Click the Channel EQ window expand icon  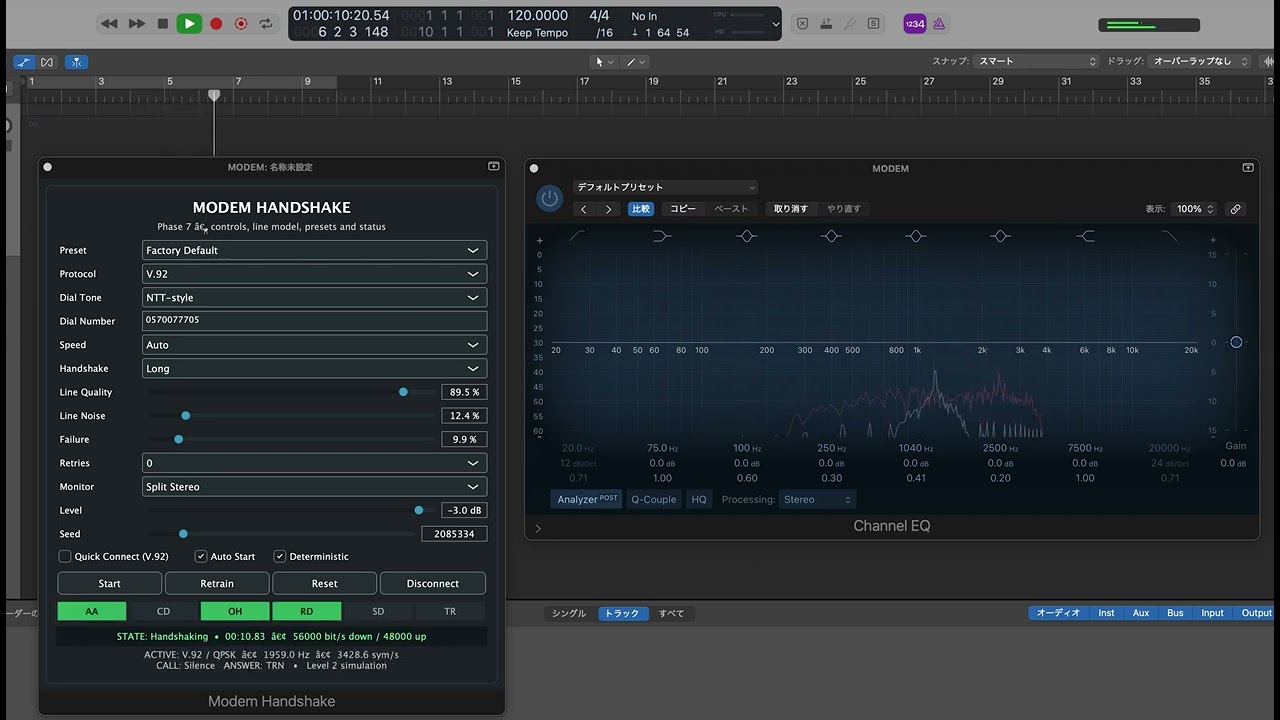click(1247, 168)
